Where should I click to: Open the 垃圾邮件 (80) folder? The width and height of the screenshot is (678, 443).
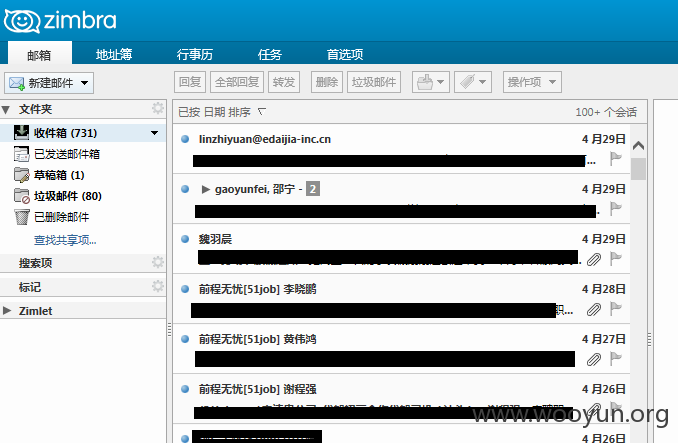click(68, 196)
